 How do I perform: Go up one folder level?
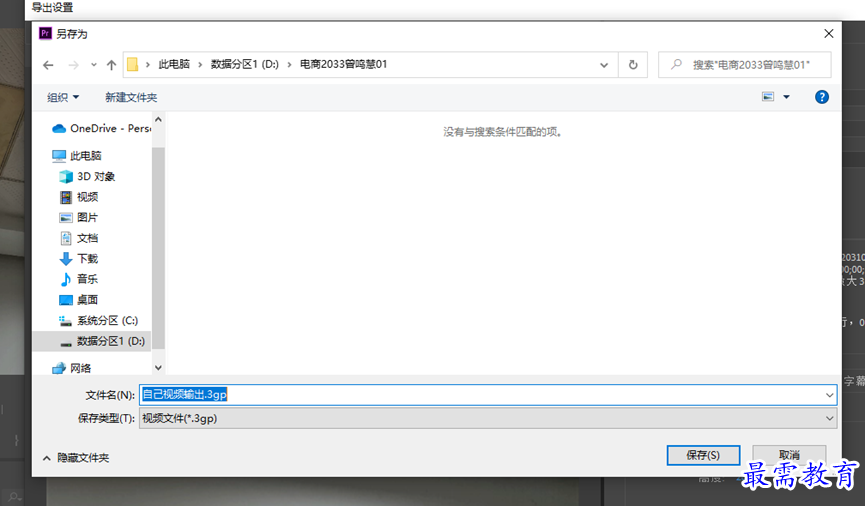click(111, 65)
